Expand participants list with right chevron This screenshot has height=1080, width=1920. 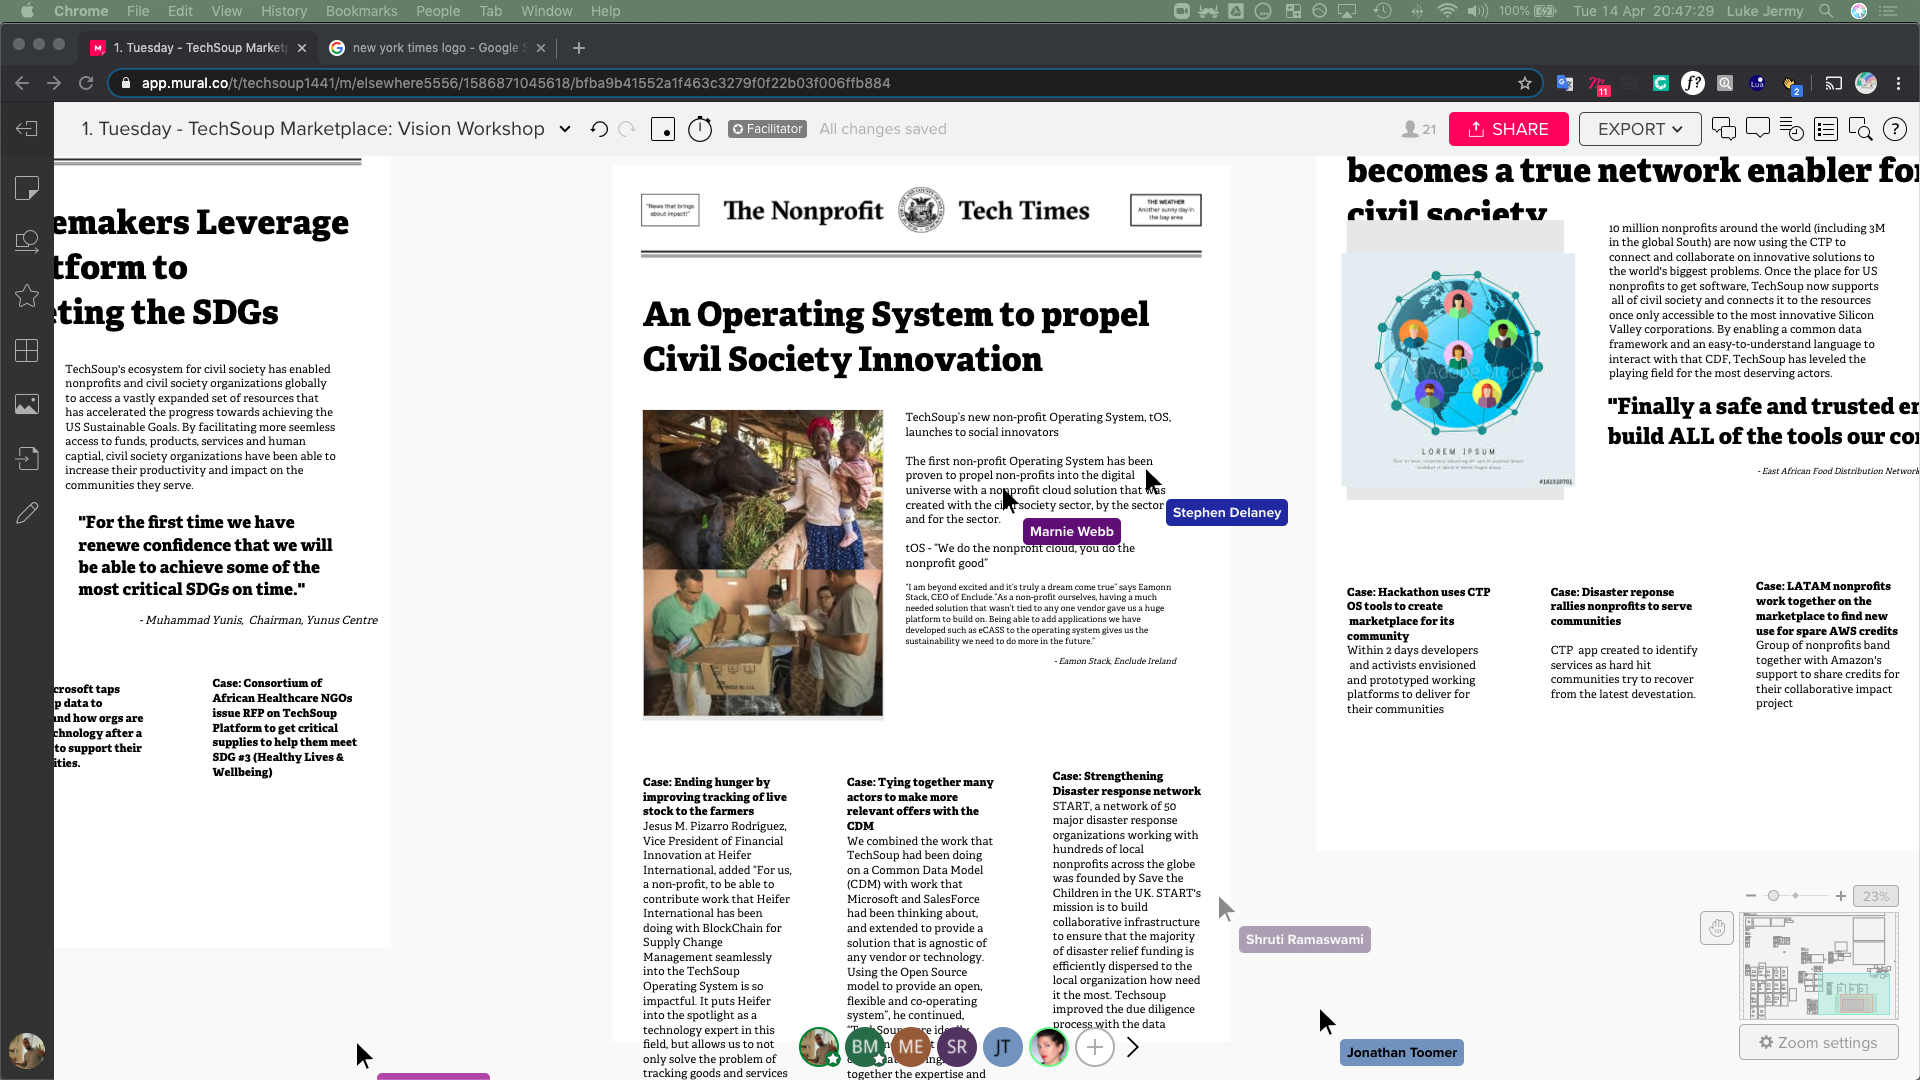point(1133,1047)
